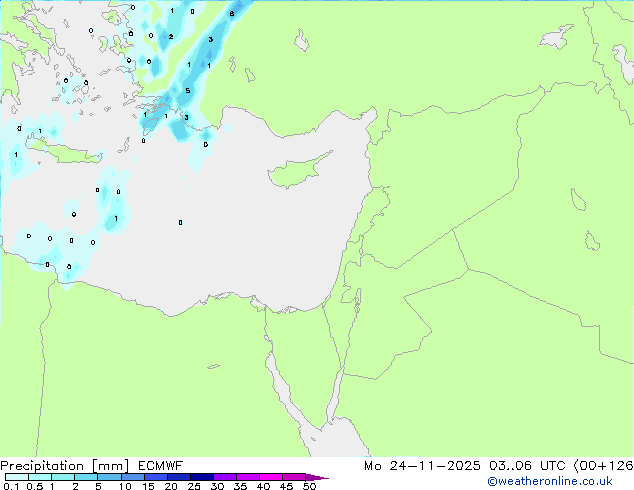Pick the 45–50 mm legend color swatch
This screenshot has height=490, width=634.
(x=294, y=477)
